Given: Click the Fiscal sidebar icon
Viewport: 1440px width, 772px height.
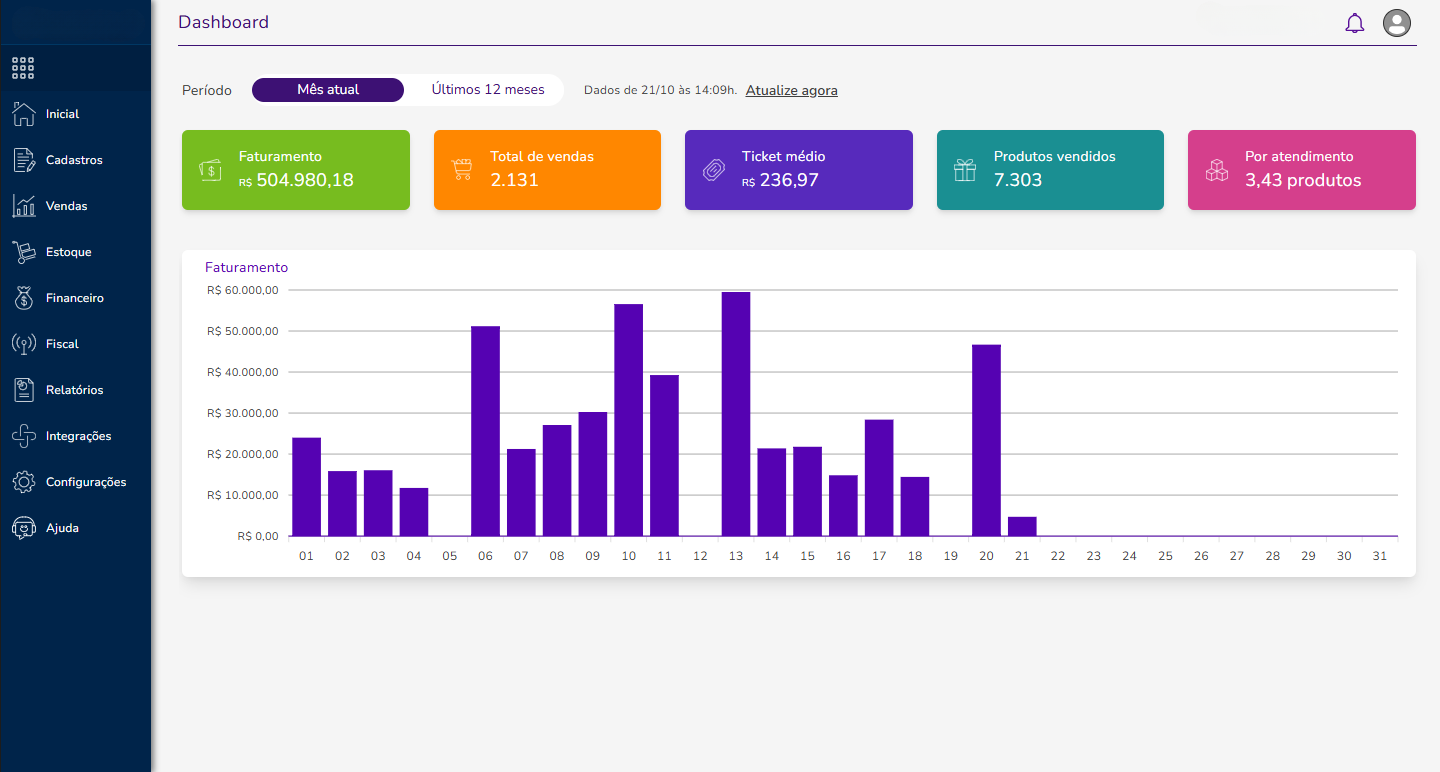Looking at the screenshot, I should (24, 343).
